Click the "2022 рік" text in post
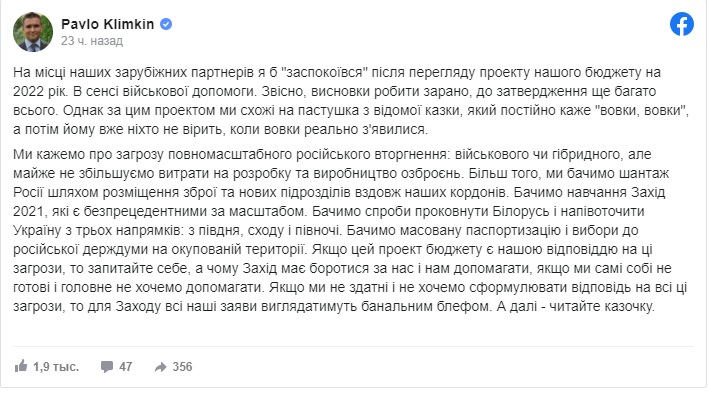Viewport: 708px width, 393px height. [x=39, y=92]
